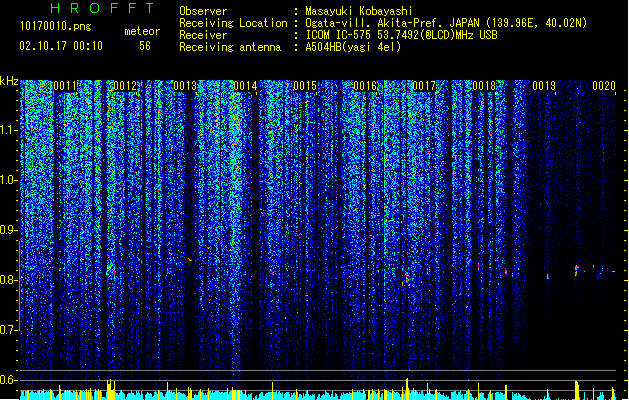The image size is (629, 400).
Task: Click the 0015 time marker
Action: pyautogui.click(x=305, y=86)
